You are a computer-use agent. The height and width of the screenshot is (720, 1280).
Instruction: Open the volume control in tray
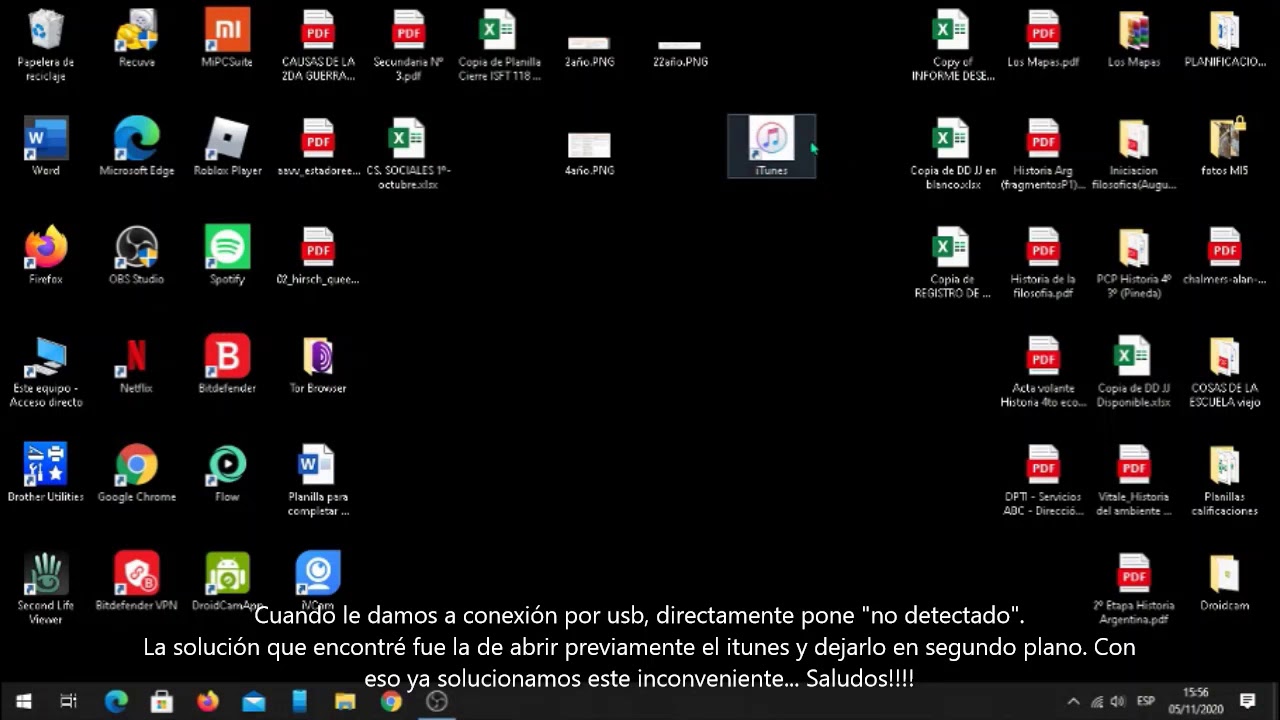pos(1119,701)
